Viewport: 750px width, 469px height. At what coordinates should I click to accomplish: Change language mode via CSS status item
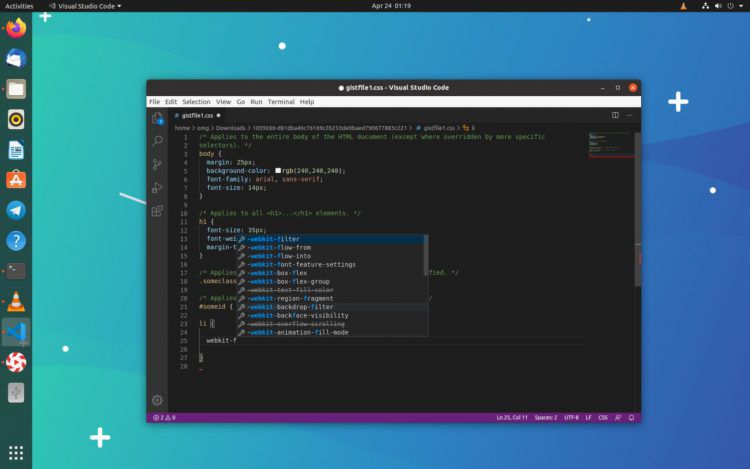(x=603, y=417)
